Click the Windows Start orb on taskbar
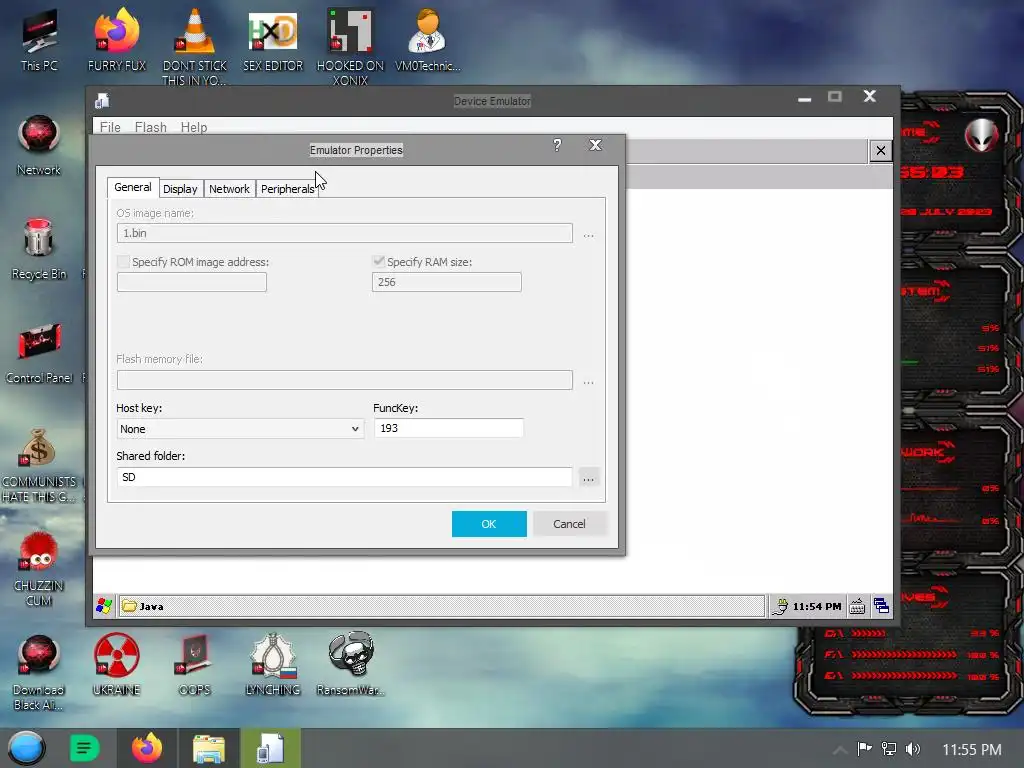The image size is (1024, 768). click(x=26, y=748)
